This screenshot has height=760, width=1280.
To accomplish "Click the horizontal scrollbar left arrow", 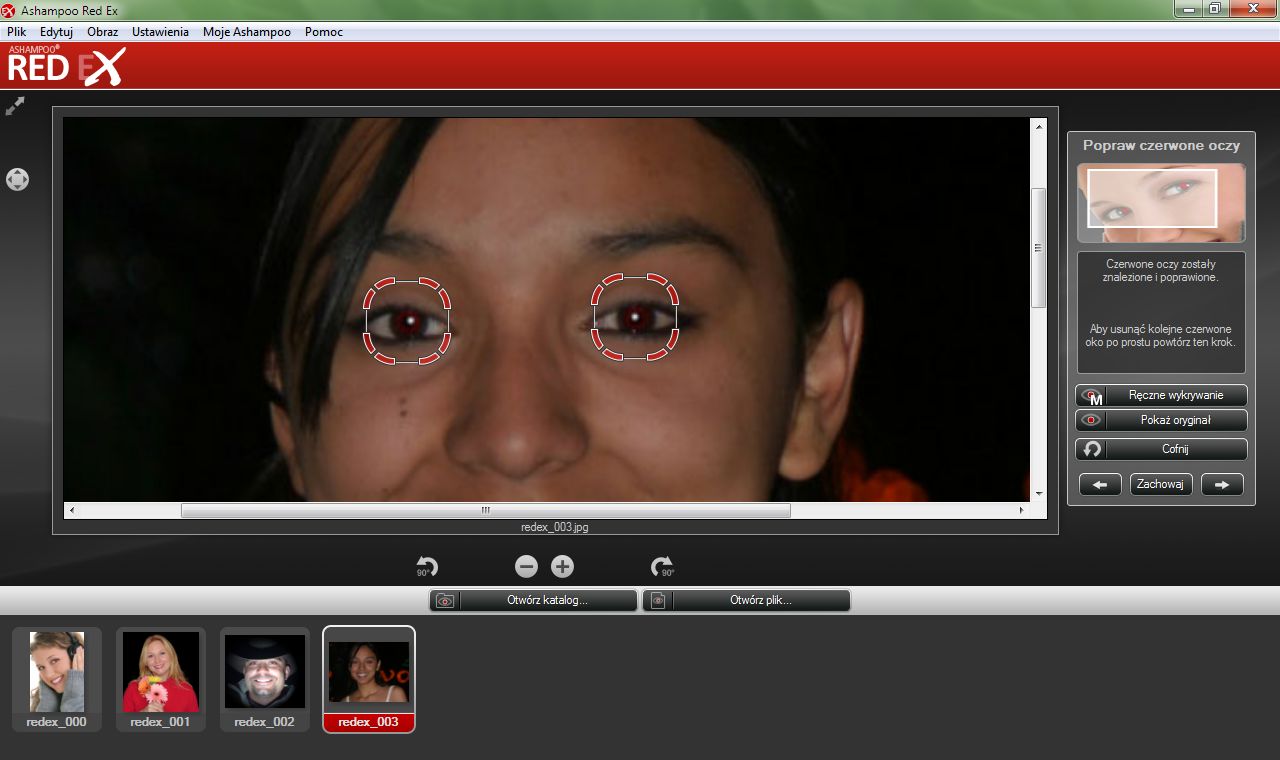I will coord(71,510).
